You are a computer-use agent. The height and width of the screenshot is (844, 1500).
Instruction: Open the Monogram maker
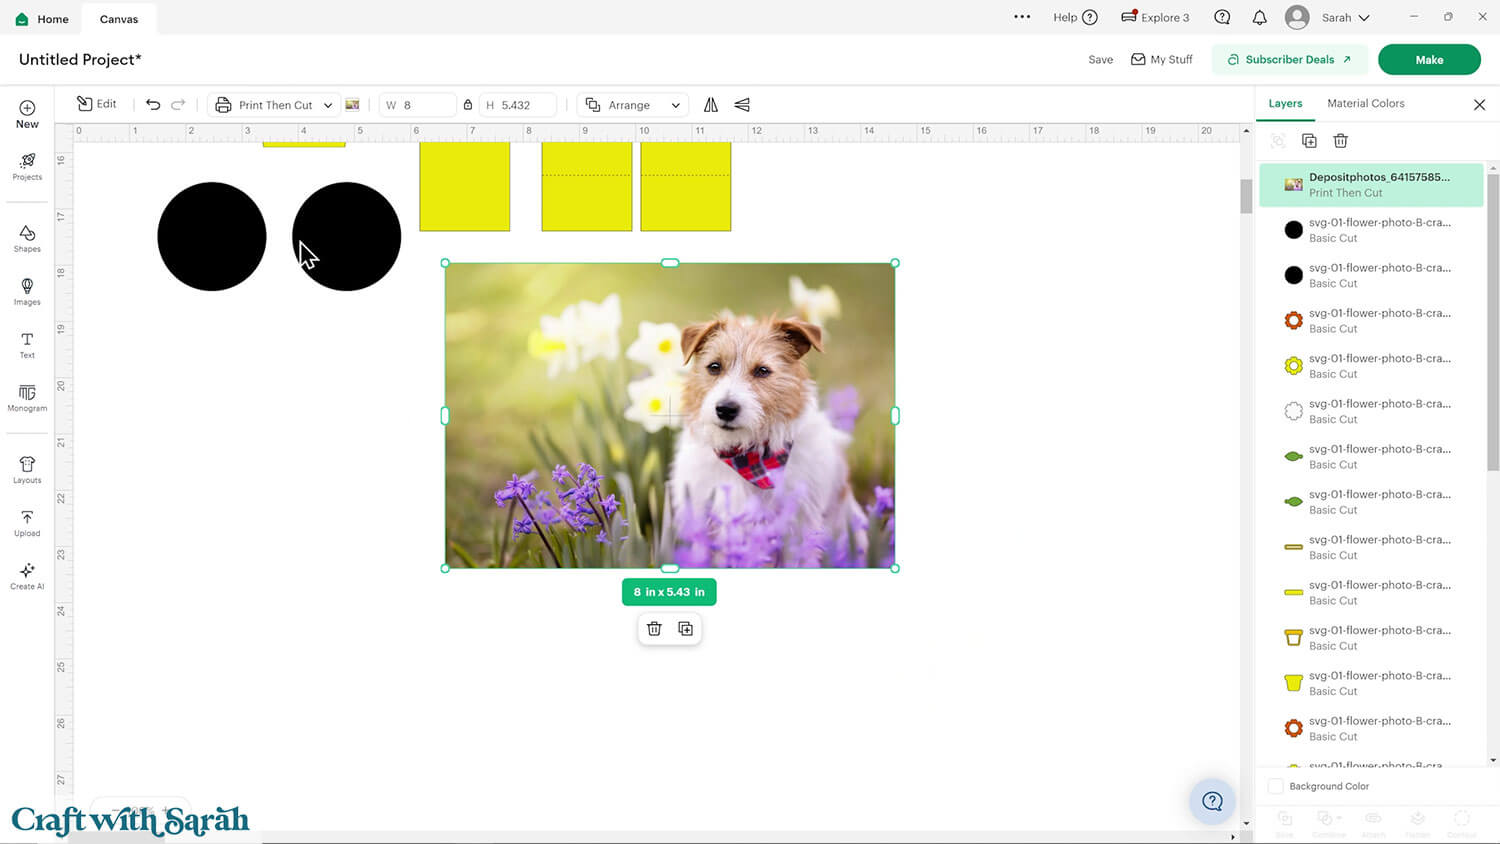(x=27, y=397)
